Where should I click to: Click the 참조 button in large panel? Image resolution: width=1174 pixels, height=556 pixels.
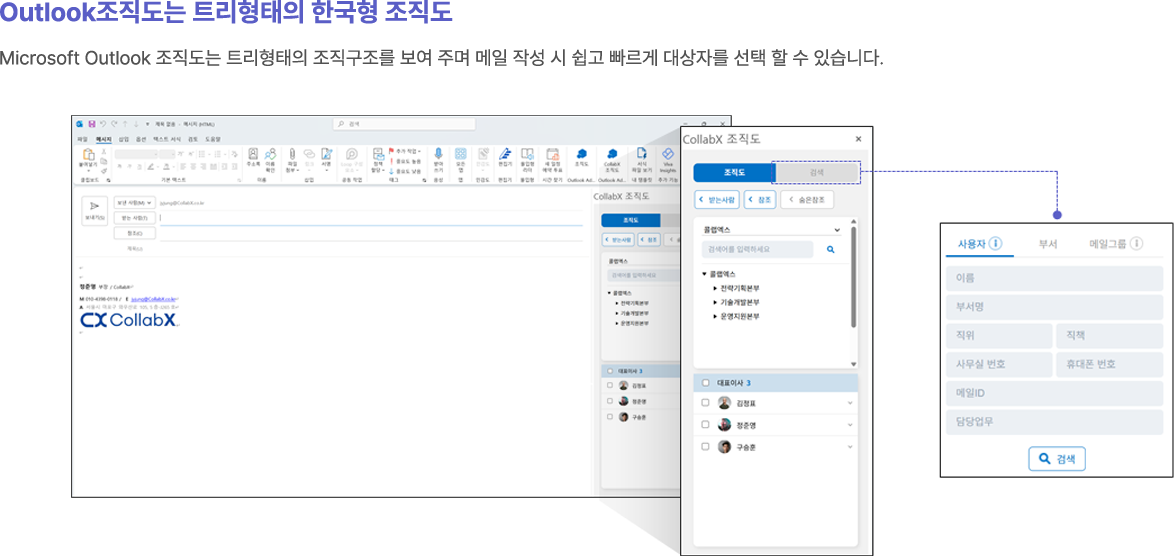[x=760, y=200]
